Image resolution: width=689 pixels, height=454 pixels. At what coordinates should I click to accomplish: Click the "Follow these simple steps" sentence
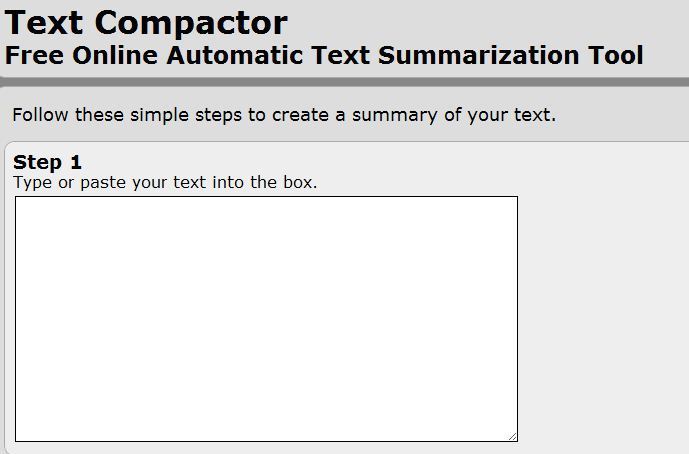pos(284,114)
